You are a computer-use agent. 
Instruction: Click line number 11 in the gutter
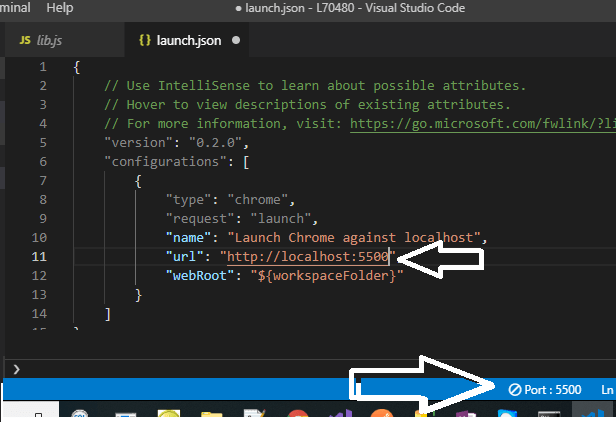click(40, 257)
